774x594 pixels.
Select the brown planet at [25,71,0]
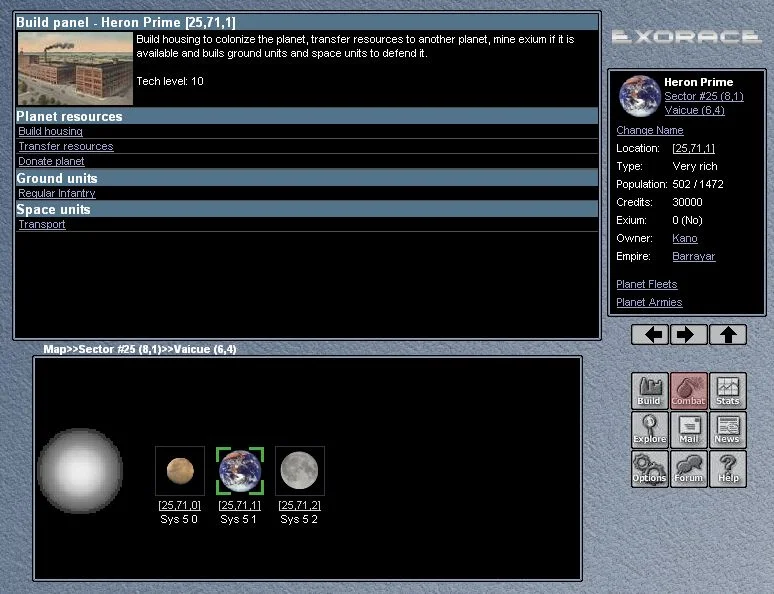tap(180, 470)
